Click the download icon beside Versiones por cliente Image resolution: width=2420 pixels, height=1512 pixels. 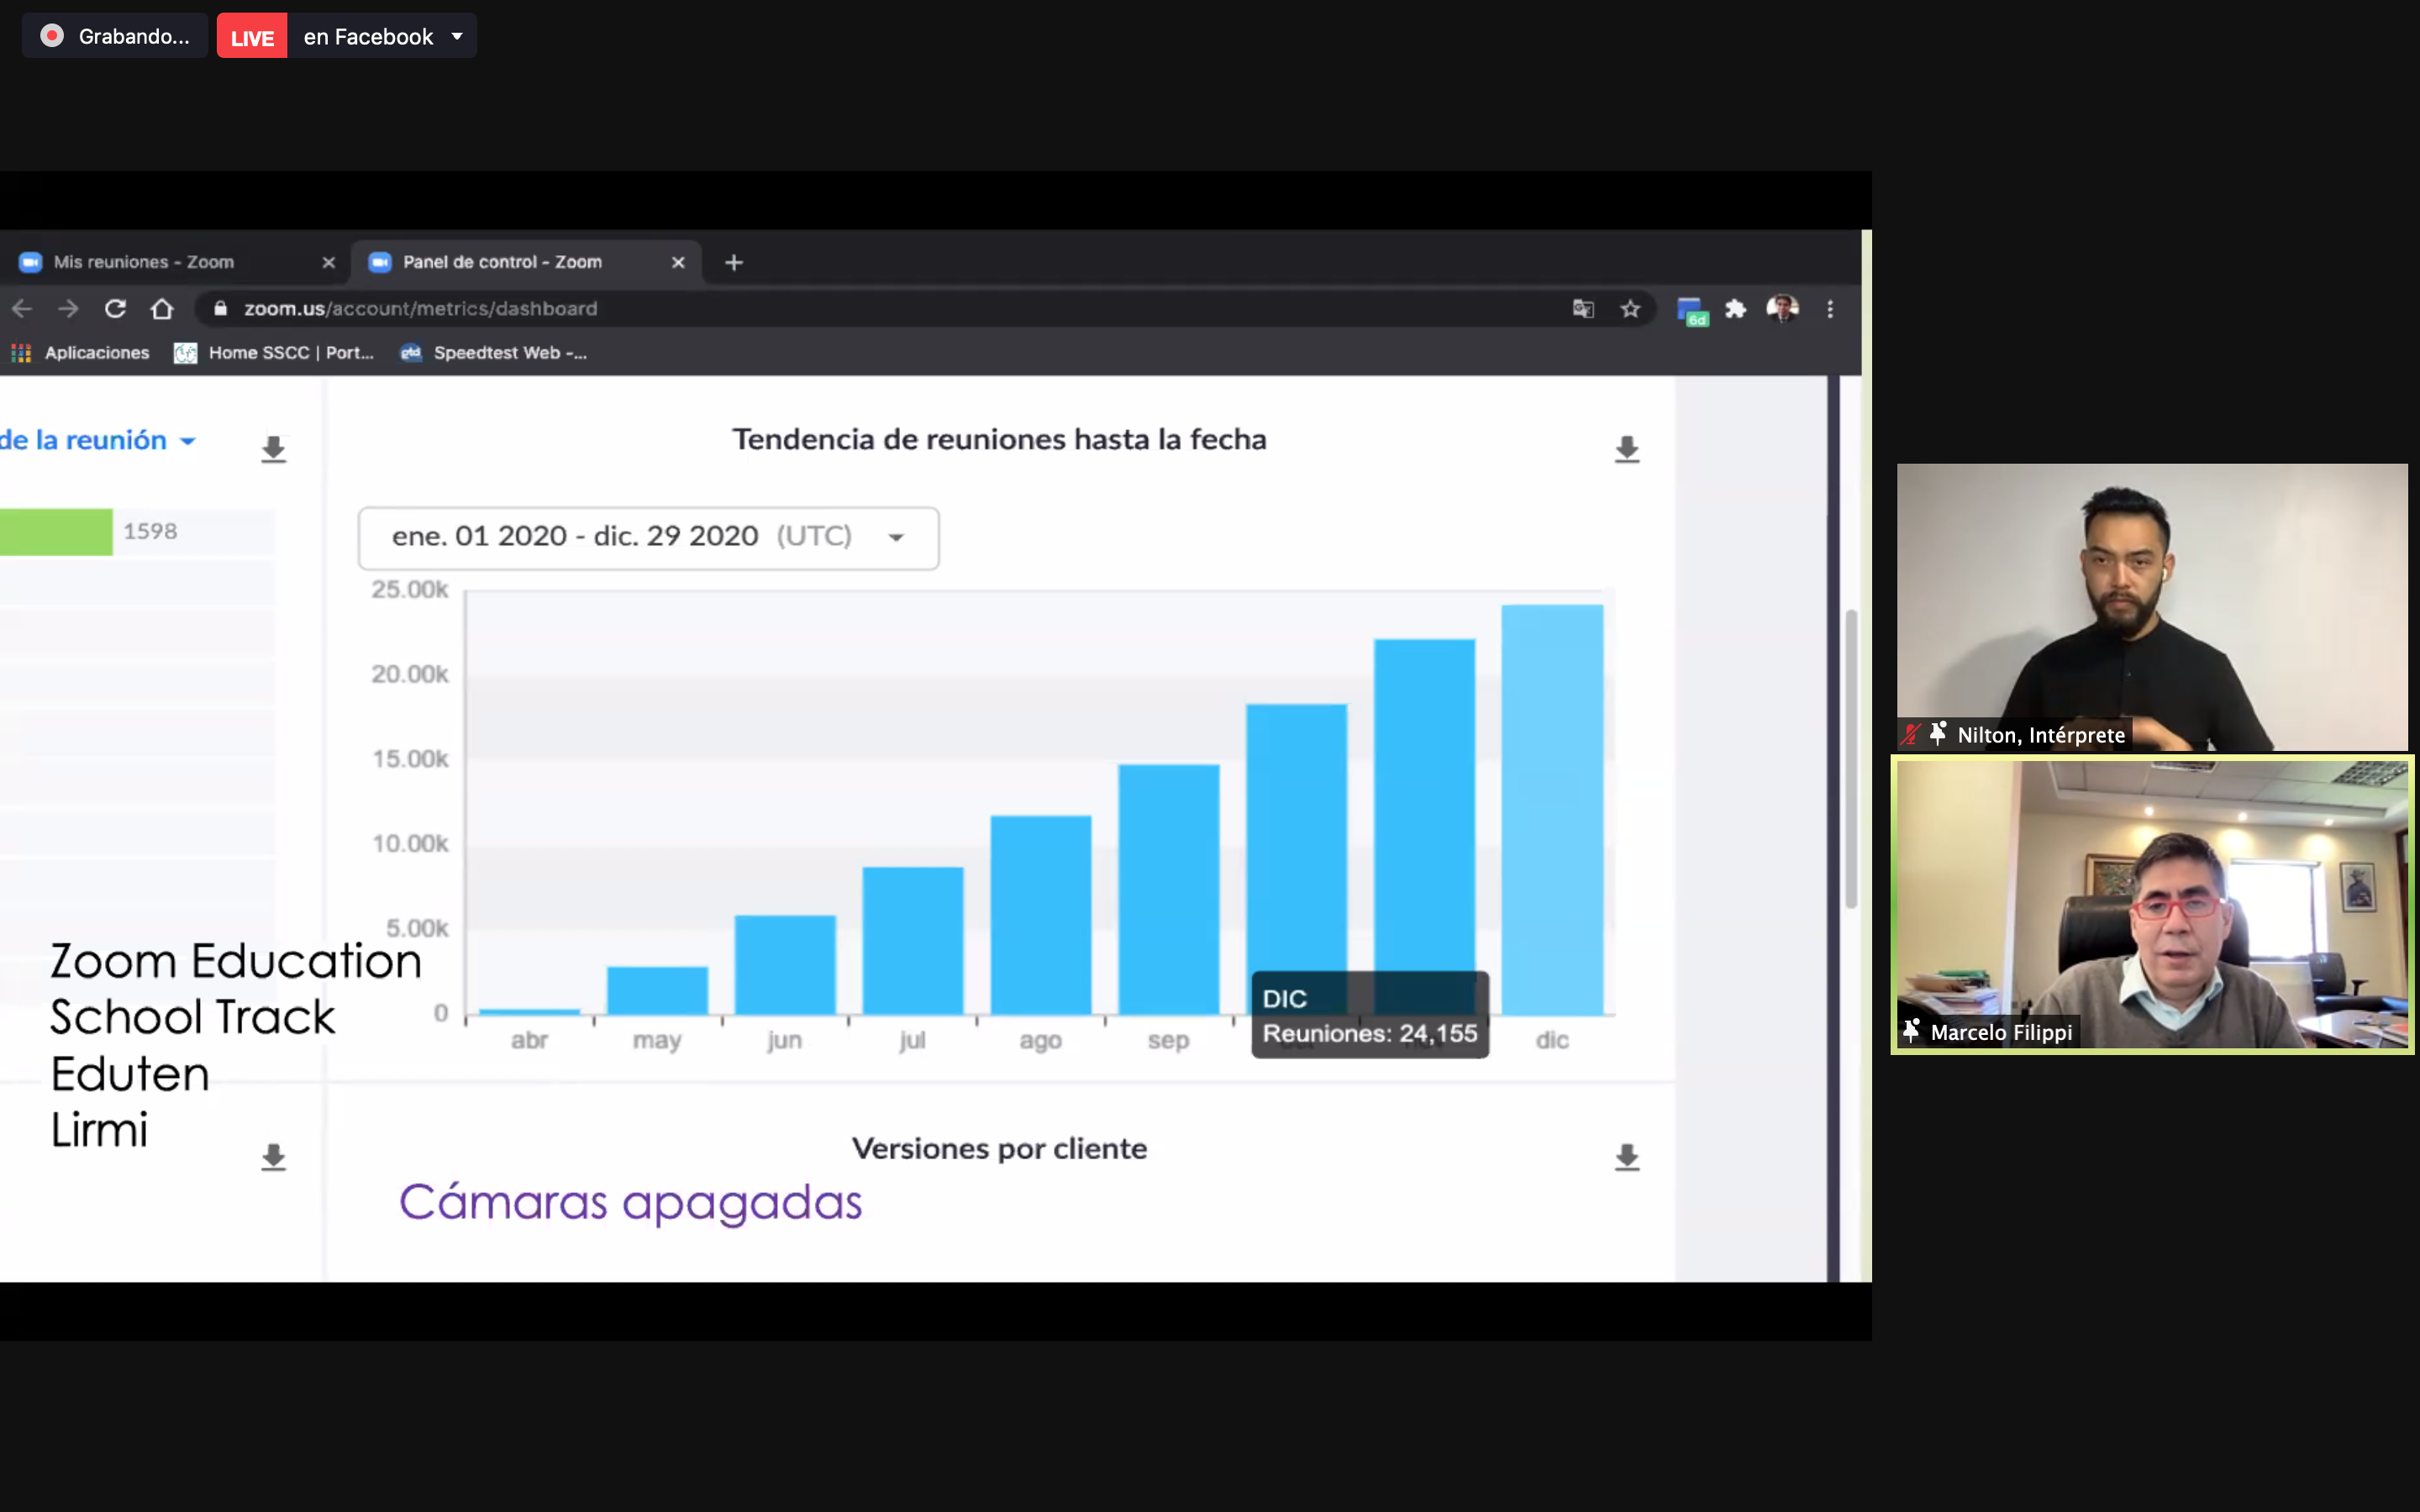click(1626, 1158)
